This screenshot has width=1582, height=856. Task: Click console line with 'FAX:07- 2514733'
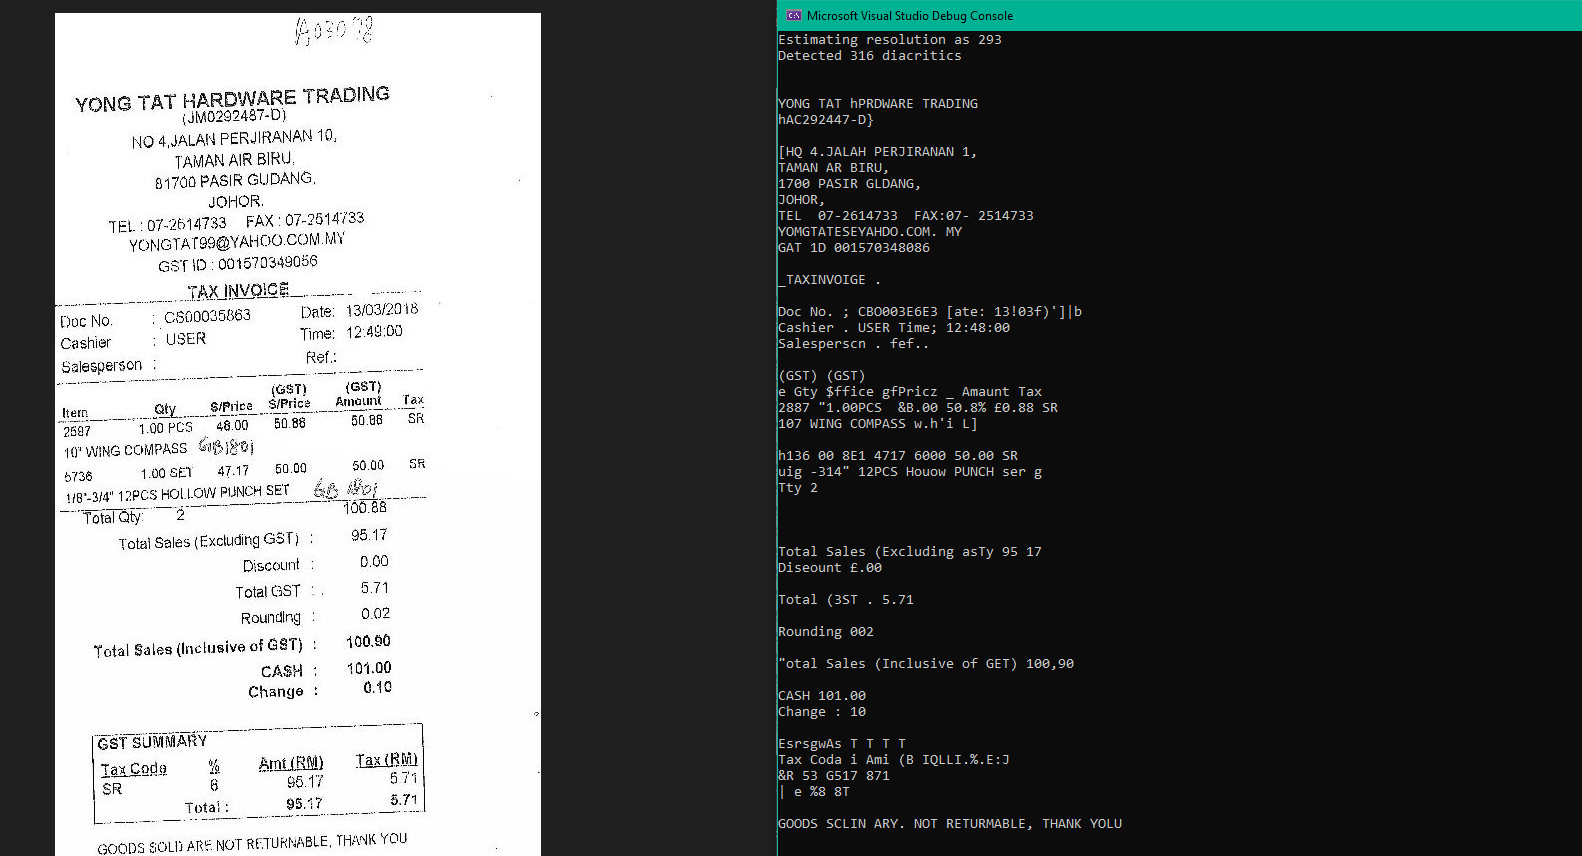tap(905, 216)
